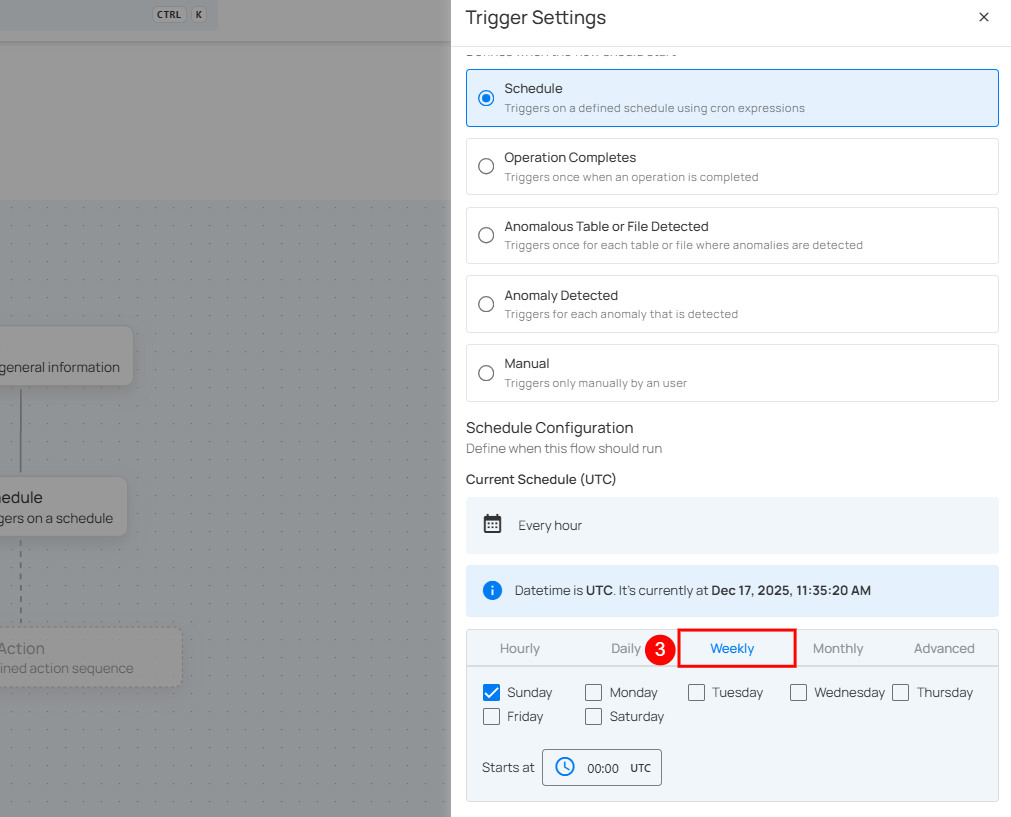1011x817 pixels.
Task: Select the Schedule trigger option
Action: click(x=486, y=98)
